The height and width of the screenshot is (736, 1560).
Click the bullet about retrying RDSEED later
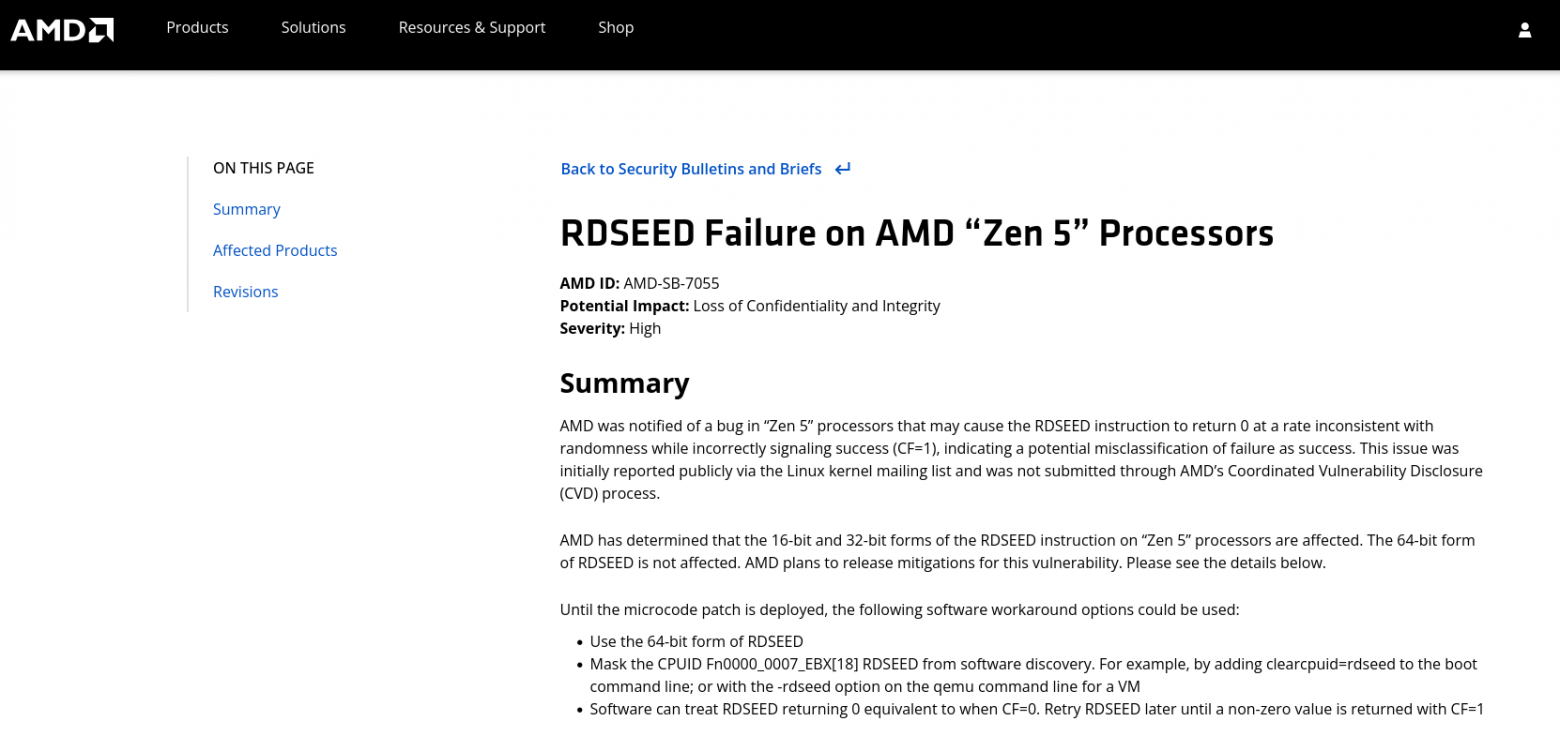pos(1036,709)
